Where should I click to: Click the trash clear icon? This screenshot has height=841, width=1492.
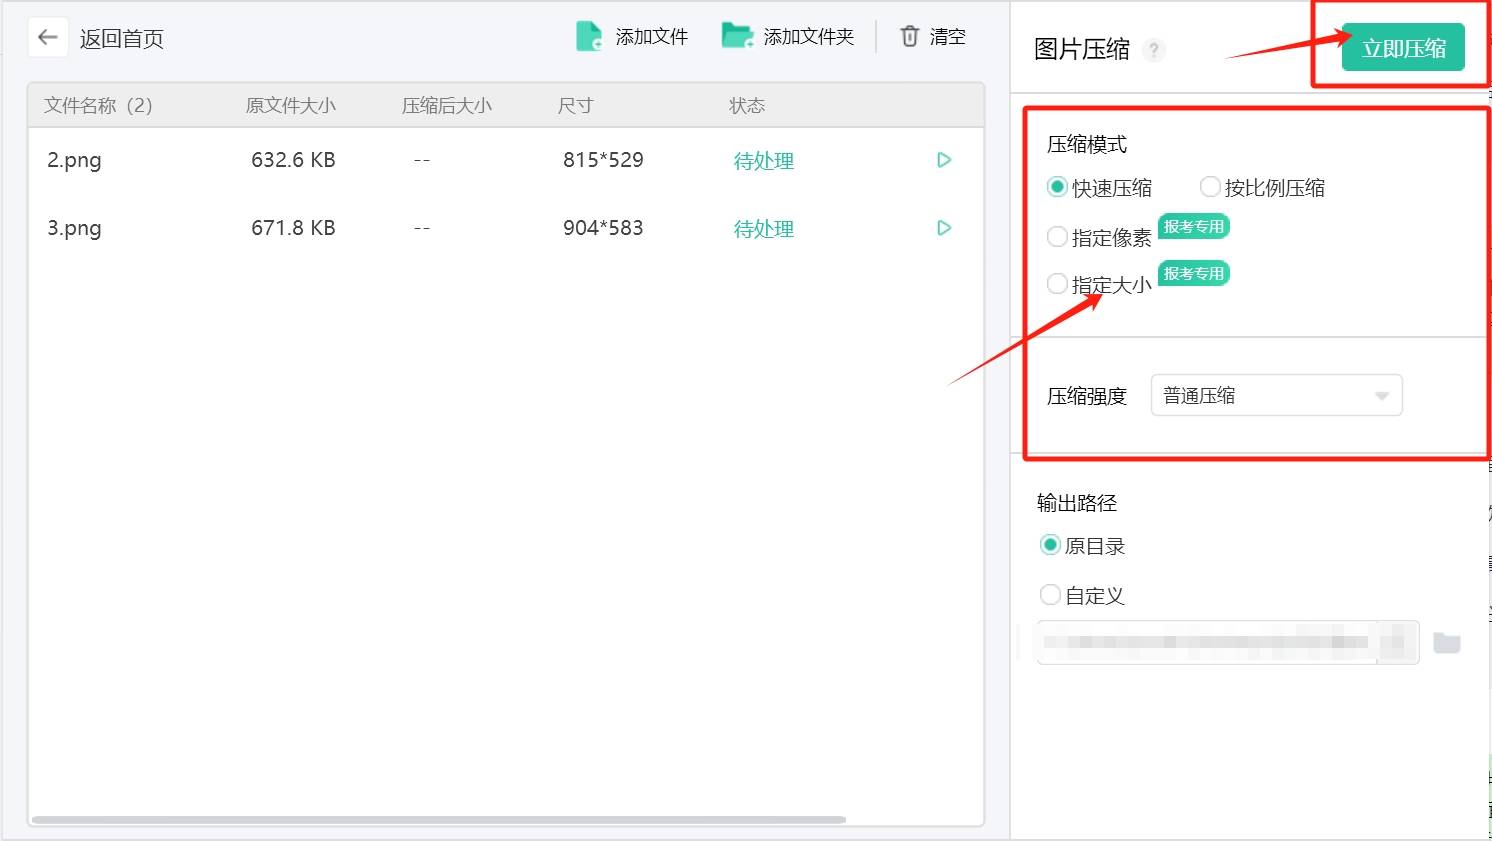[909, 36]
